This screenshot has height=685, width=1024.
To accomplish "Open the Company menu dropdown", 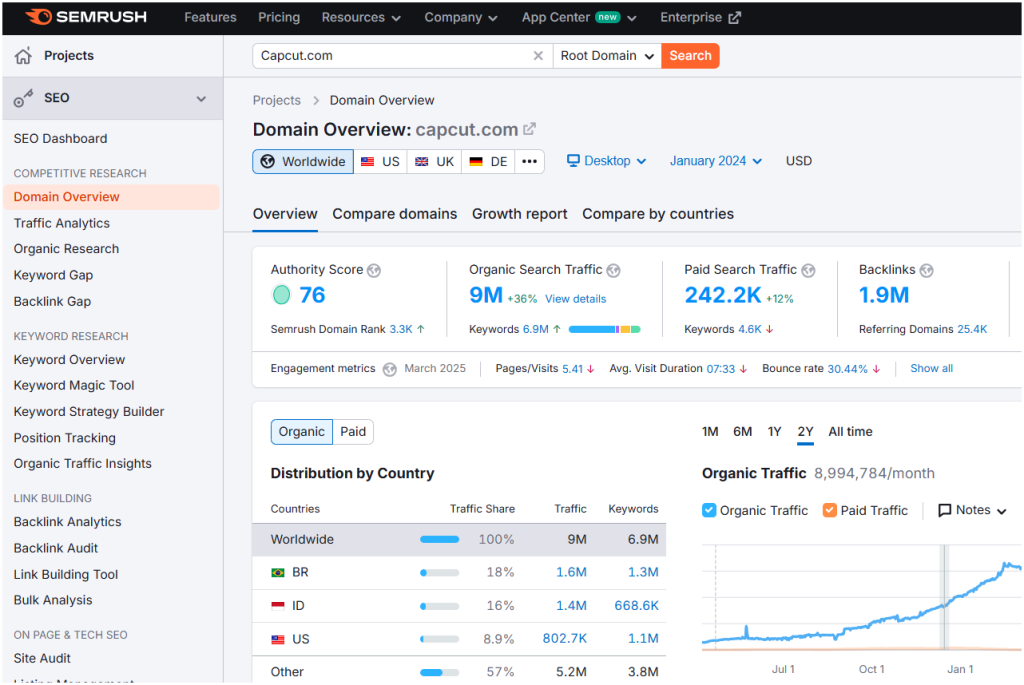I will click(x=460, y=18).
